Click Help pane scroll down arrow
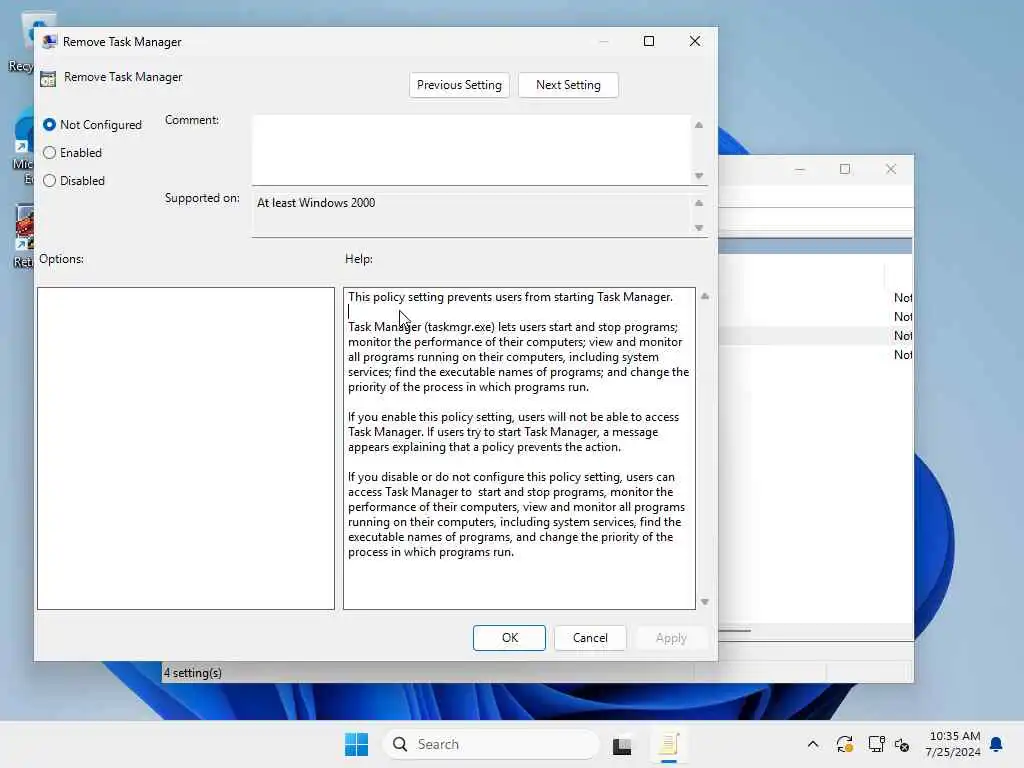This screenshot has width=1024, height=768. [x=705, y=601]
